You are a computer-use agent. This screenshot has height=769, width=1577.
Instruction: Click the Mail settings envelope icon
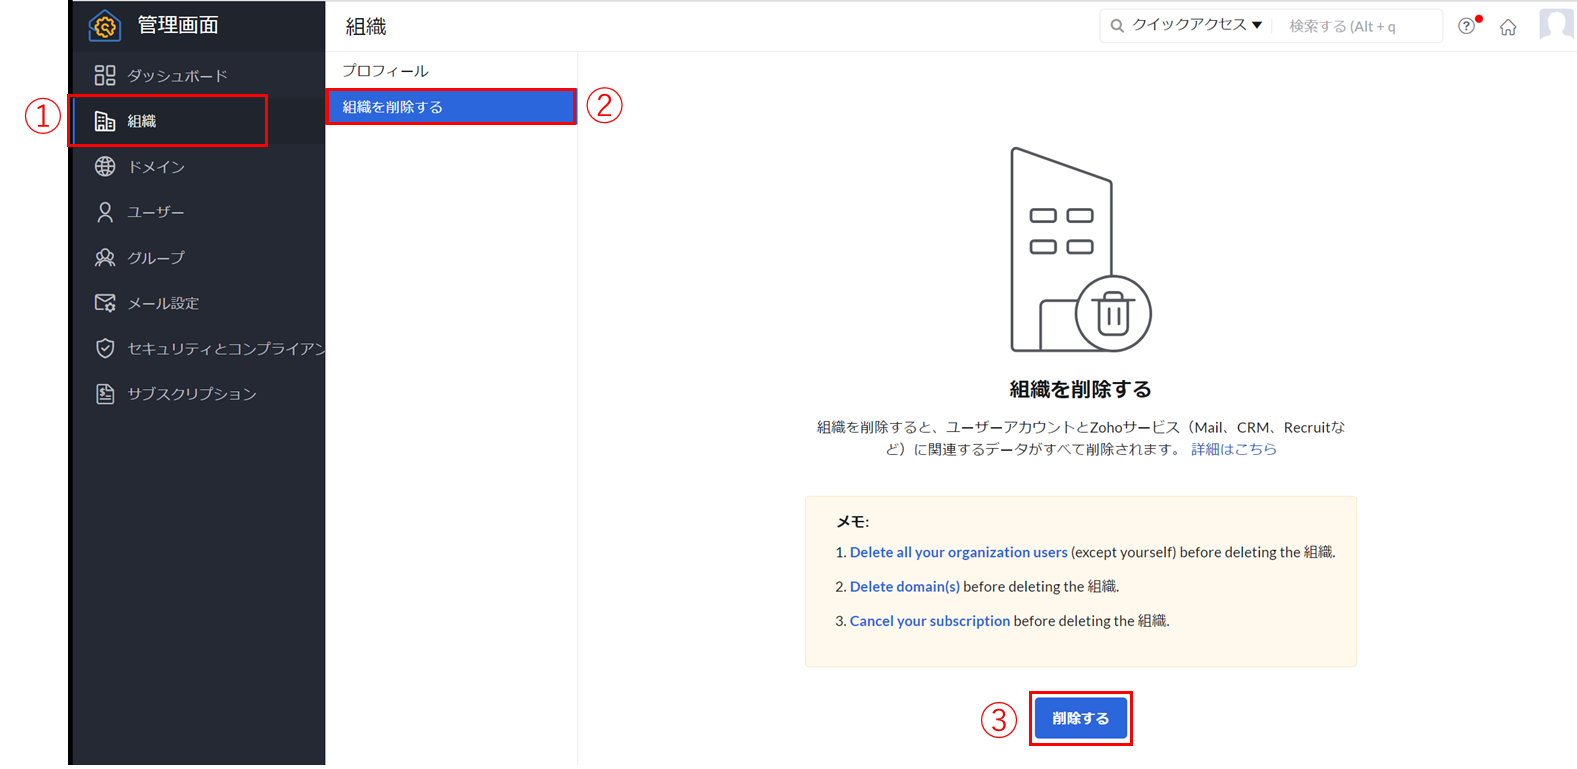[x=105, y=303]
